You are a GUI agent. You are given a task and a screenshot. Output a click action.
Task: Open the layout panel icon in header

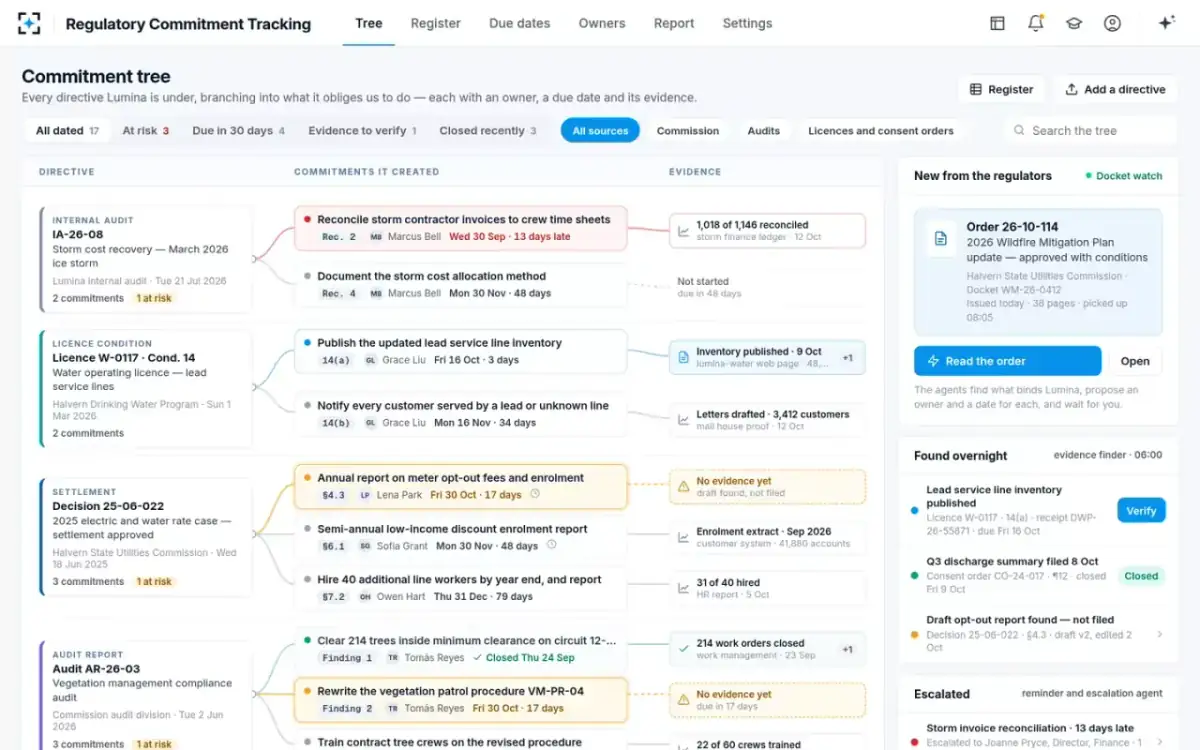point(997,23)
